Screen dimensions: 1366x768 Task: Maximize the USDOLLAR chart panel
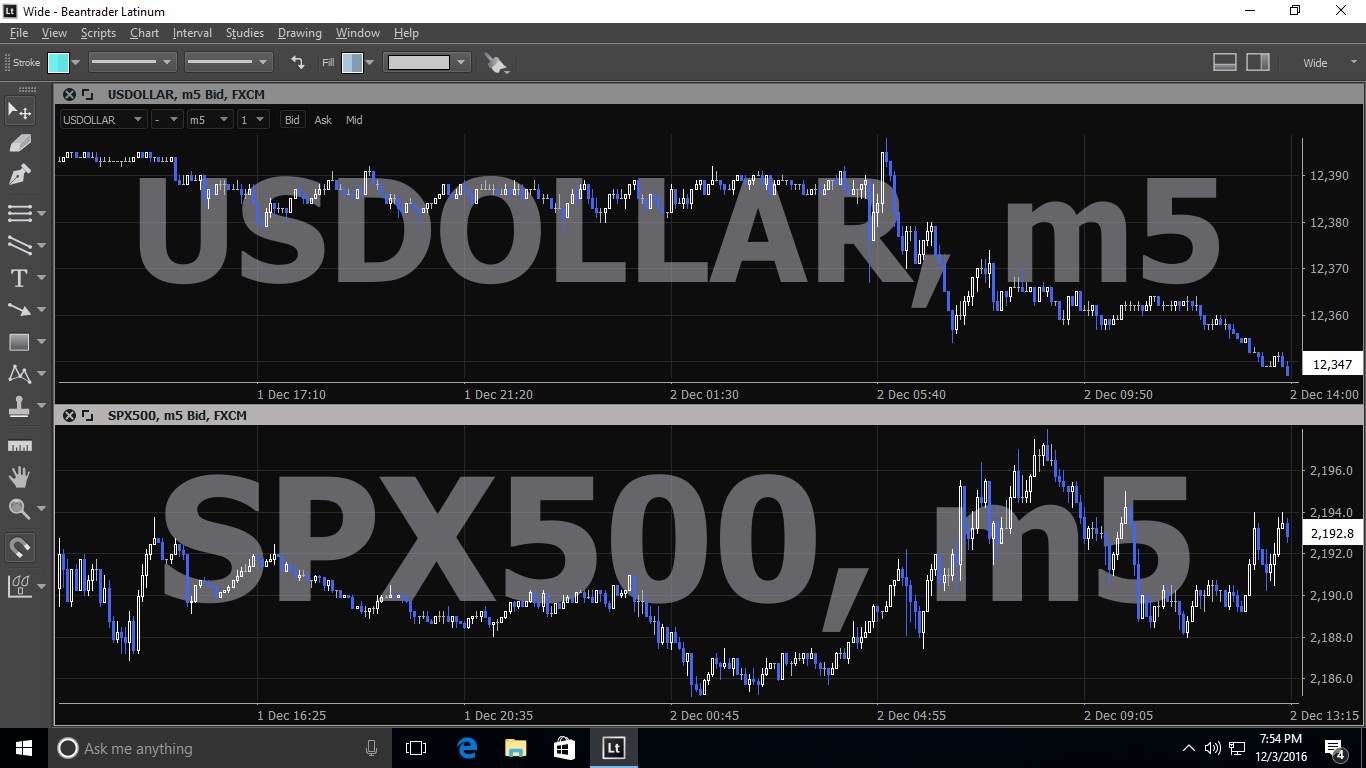(87, 94)
